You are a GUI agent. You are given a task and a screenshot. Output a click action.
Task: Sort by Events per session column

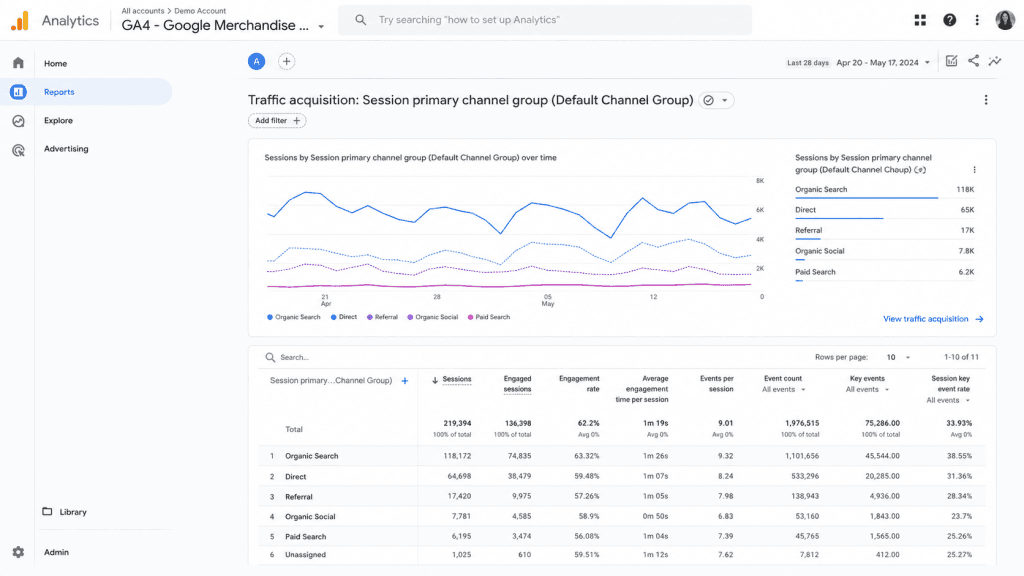716,384
